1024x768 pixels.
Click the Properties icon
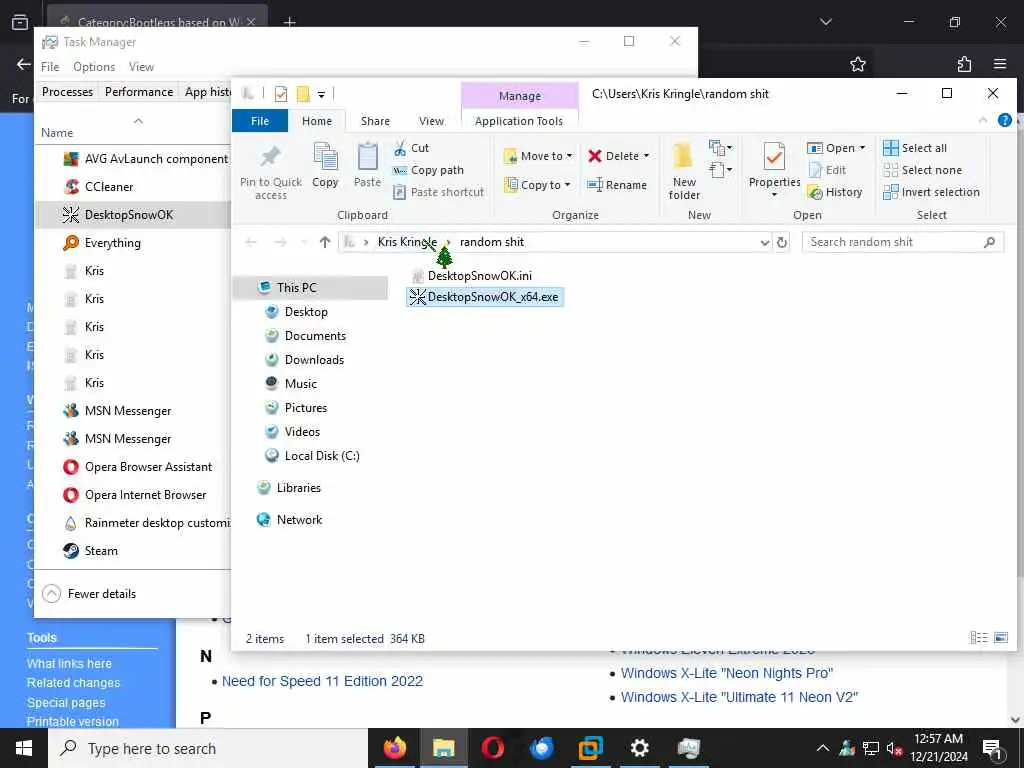click(774, 157)
